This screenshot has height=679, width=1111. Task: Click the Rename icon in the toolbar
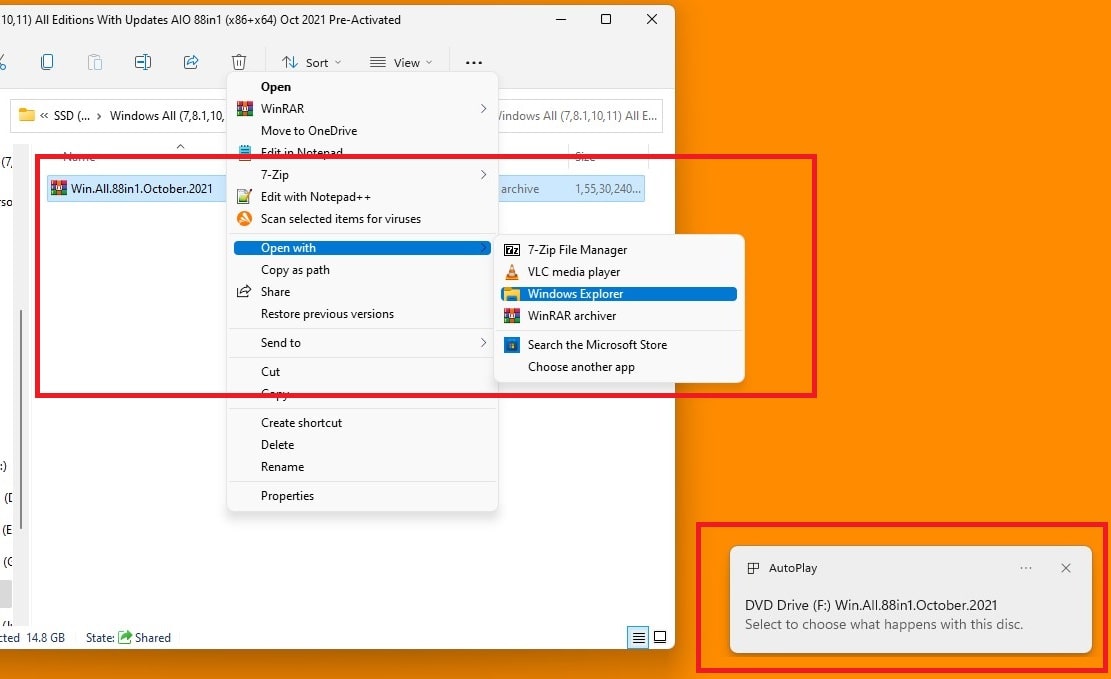(143, 61)
